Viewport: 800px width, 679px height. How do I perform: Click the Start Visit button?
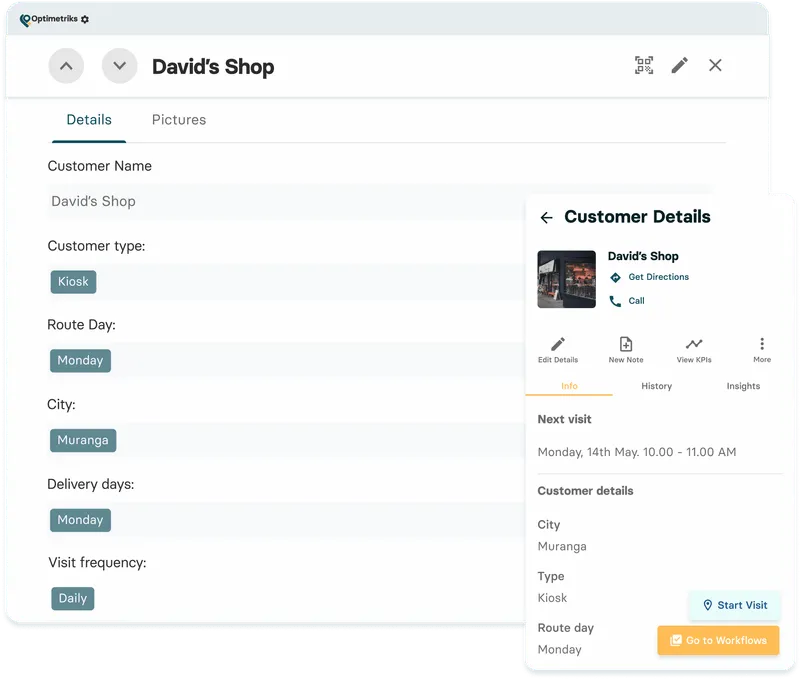(735, 605)
